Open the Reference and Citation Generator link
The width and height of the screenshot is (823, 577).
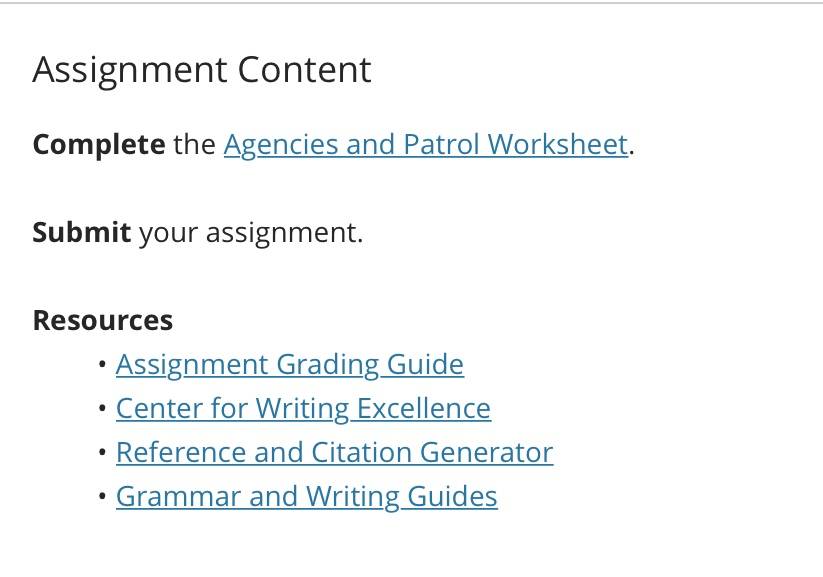pyautogui.click(x=335, y=452)
